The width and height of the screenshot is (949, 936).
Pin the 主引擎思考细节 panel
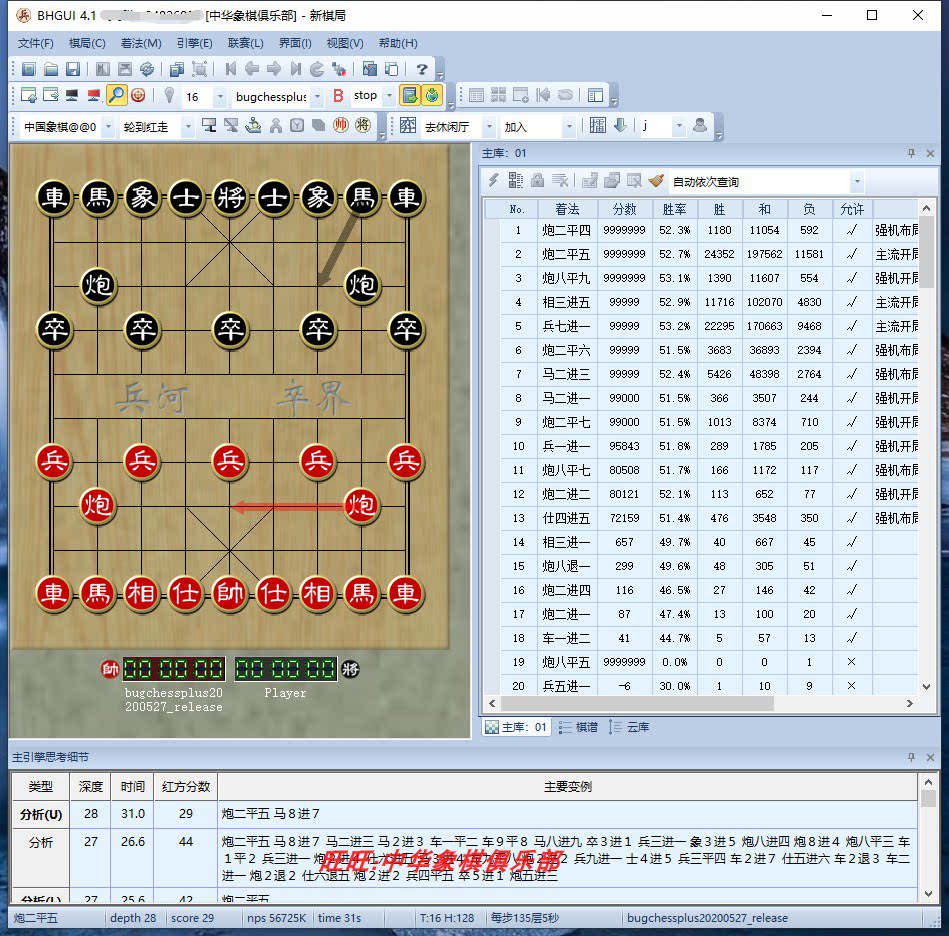pos(911,757)
